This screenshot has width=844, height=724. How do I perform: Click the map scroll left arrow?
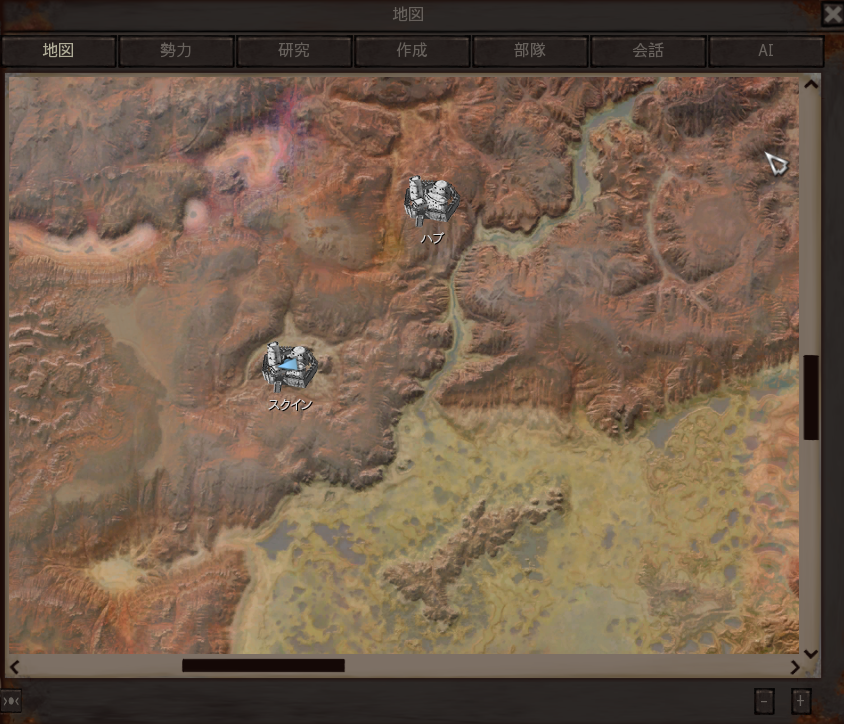15,667
